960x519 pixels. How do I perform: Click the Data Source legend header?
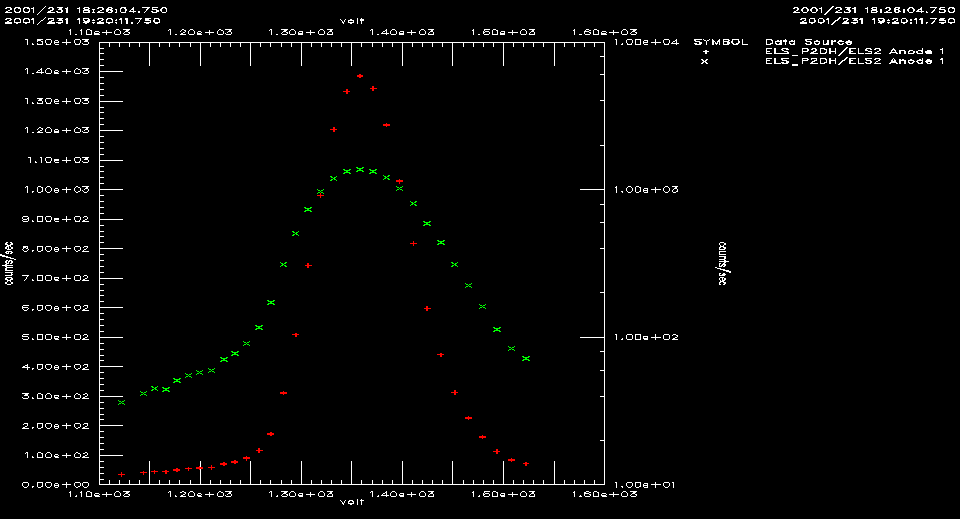click(808, 42)
